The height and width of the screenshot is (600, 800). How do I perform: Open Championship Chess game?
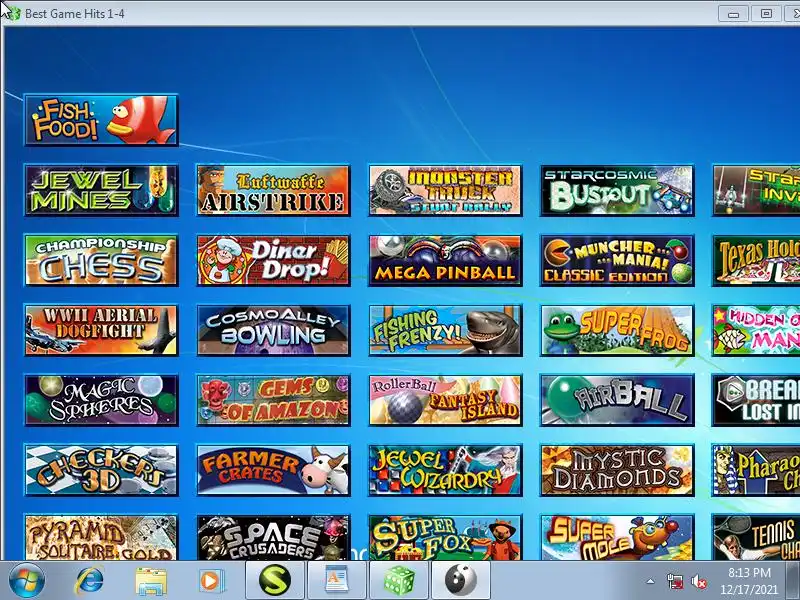click(101, 260)
